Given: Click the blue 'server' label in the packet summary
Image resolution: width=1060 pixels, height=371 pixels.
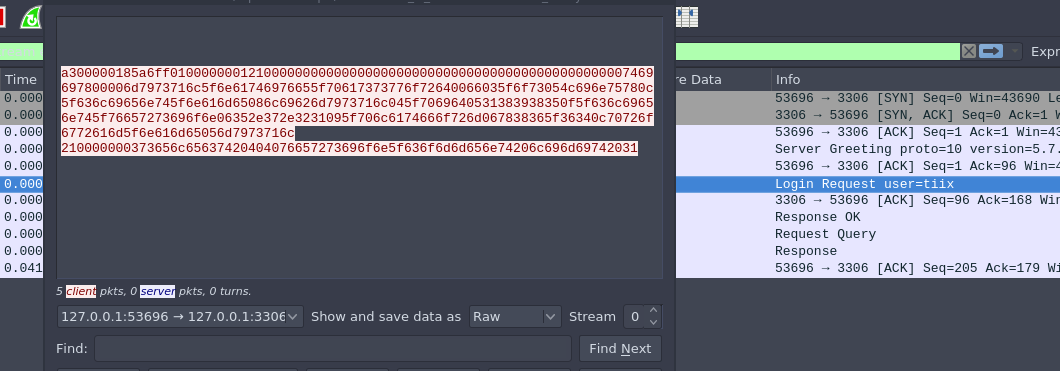Looking at the screenshot, I should coord(158,291).
